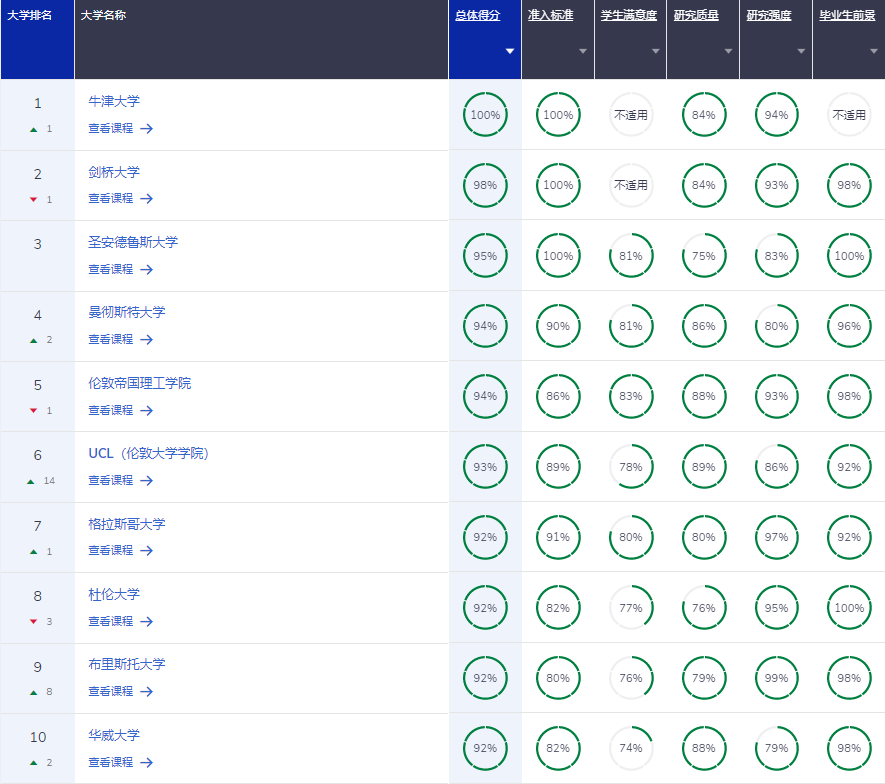Image resolution: width=885 pixels, height=784 pixels.
Task: Click UCL 78% 学生满意度 circle
Action: [631, 467]
